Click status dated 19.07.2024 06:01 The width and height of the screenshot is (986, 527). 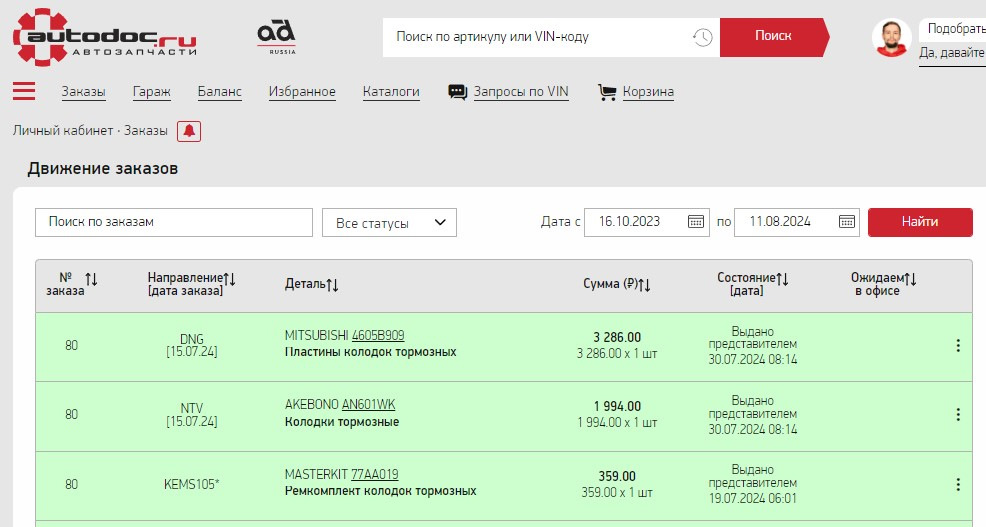753,484
